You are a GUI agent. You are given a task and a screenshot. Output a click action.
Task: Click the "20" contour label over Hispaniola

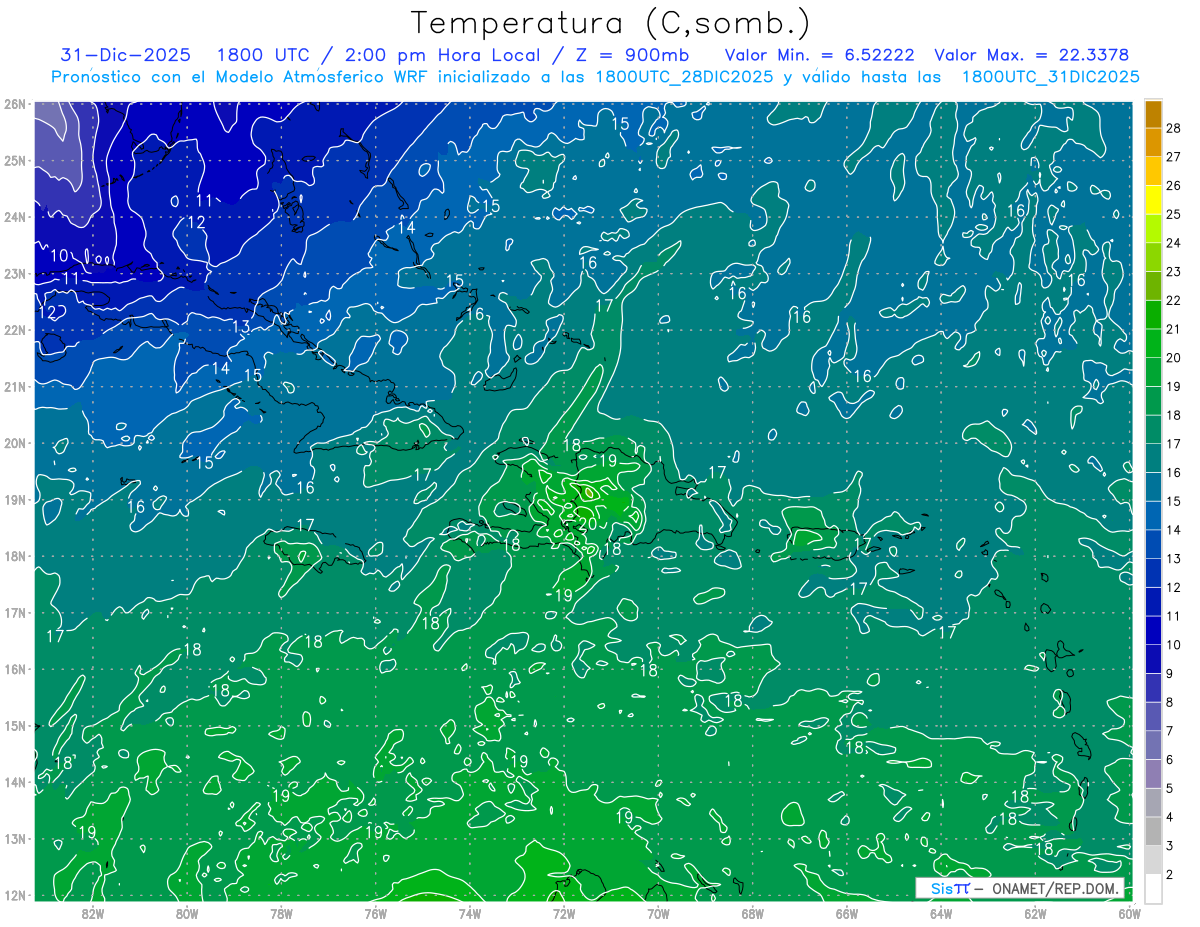(x=588, y=523)
